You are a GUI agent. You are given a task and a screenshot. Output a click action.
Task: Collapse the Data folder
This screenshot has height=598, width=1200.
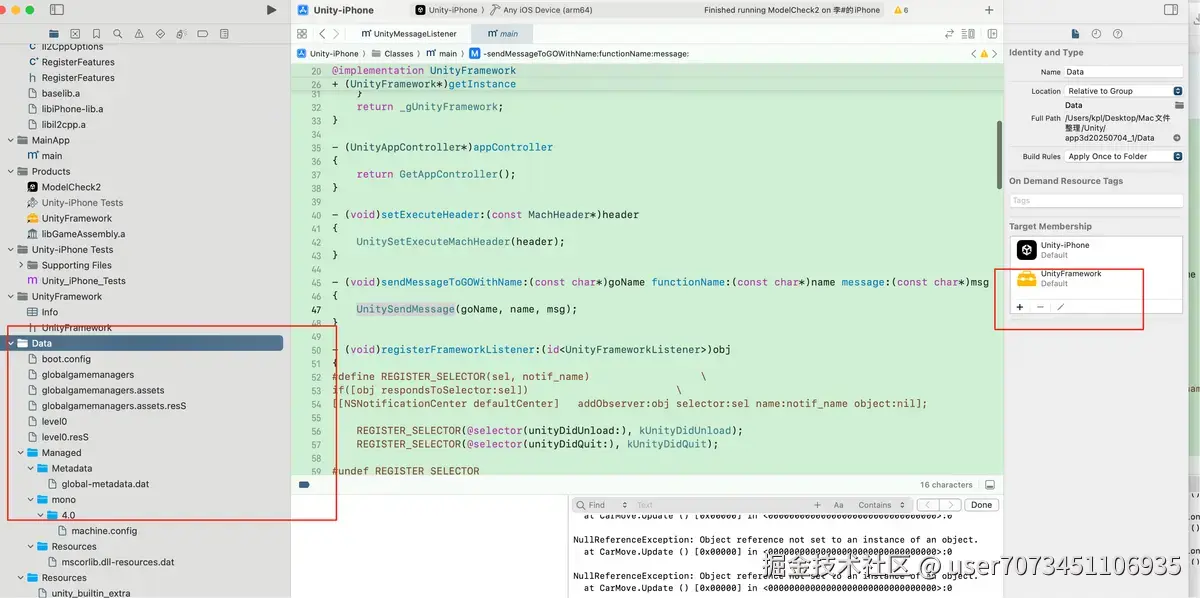pyautogui.click(x=11, y=343)
